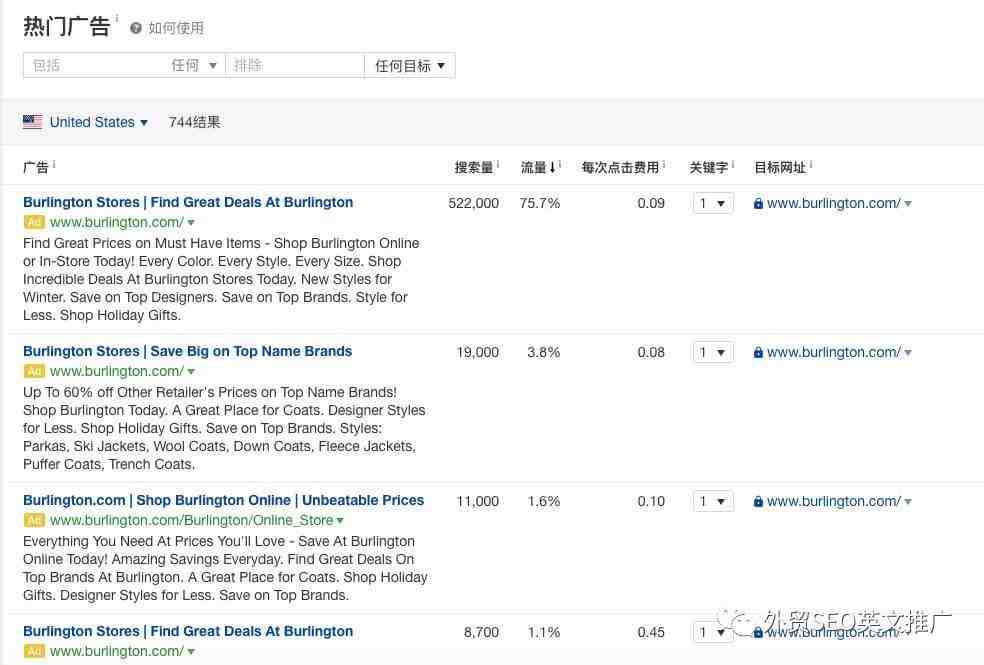This screenshot has height=665, width=984.
Task: Click Ad badge in the 11,000 row
Action: click(34, 520)
